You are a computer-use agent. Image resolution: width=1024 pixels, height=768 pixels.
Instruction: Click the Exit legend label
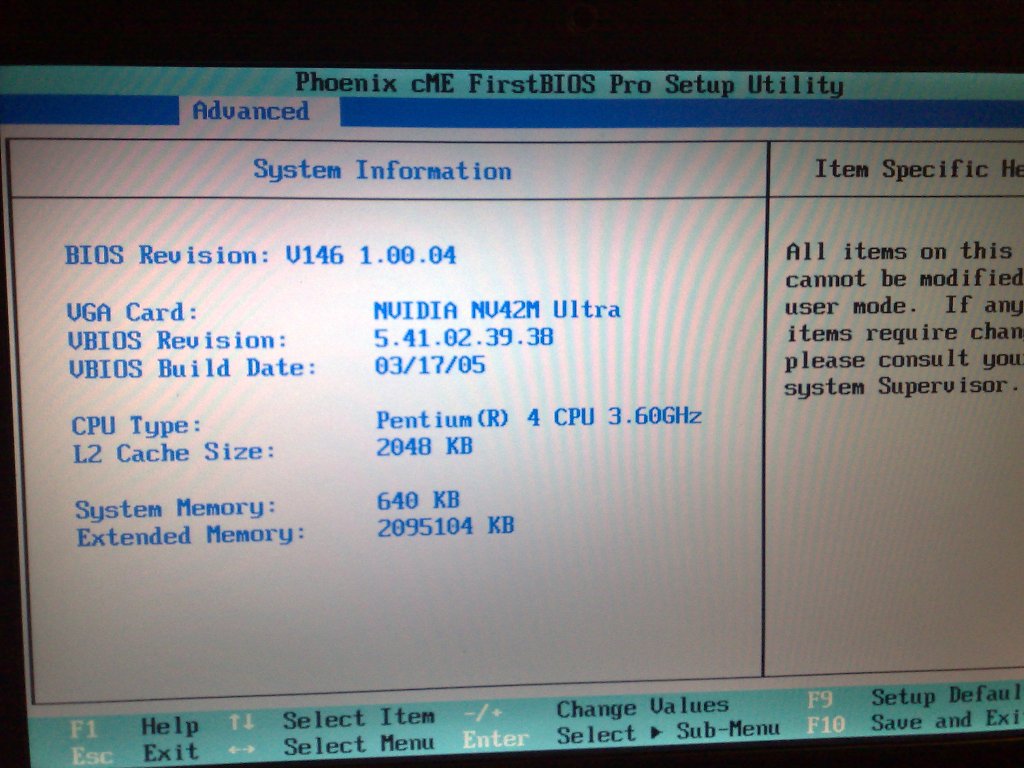coord(170,753)
